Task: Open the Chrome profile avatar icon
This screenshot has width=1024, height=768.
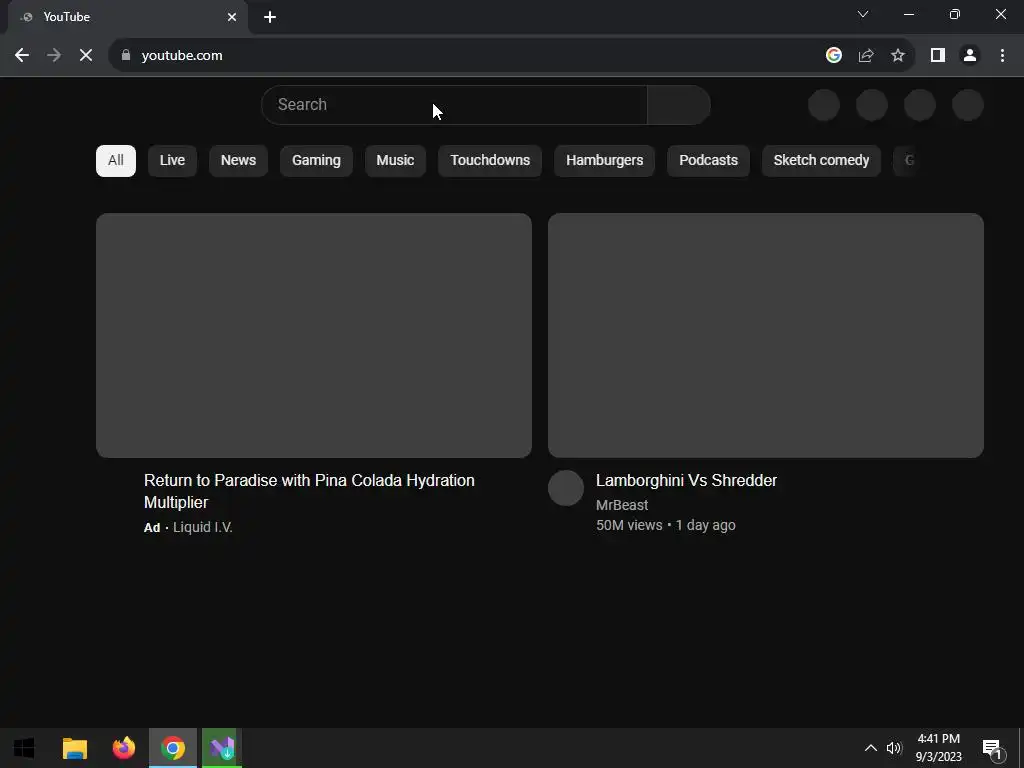Action: click(970, 56)
